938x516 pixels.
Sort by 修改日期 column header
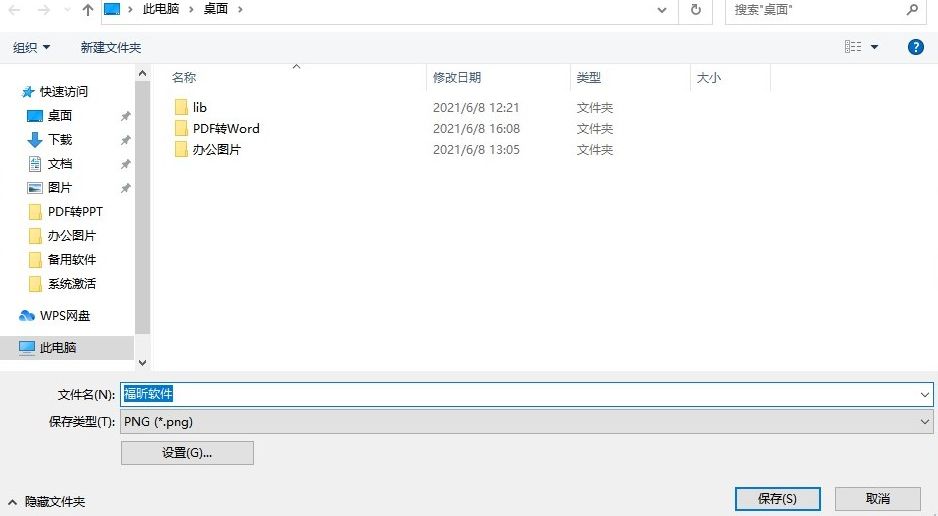pyautogui.click(x=457, y=77)
